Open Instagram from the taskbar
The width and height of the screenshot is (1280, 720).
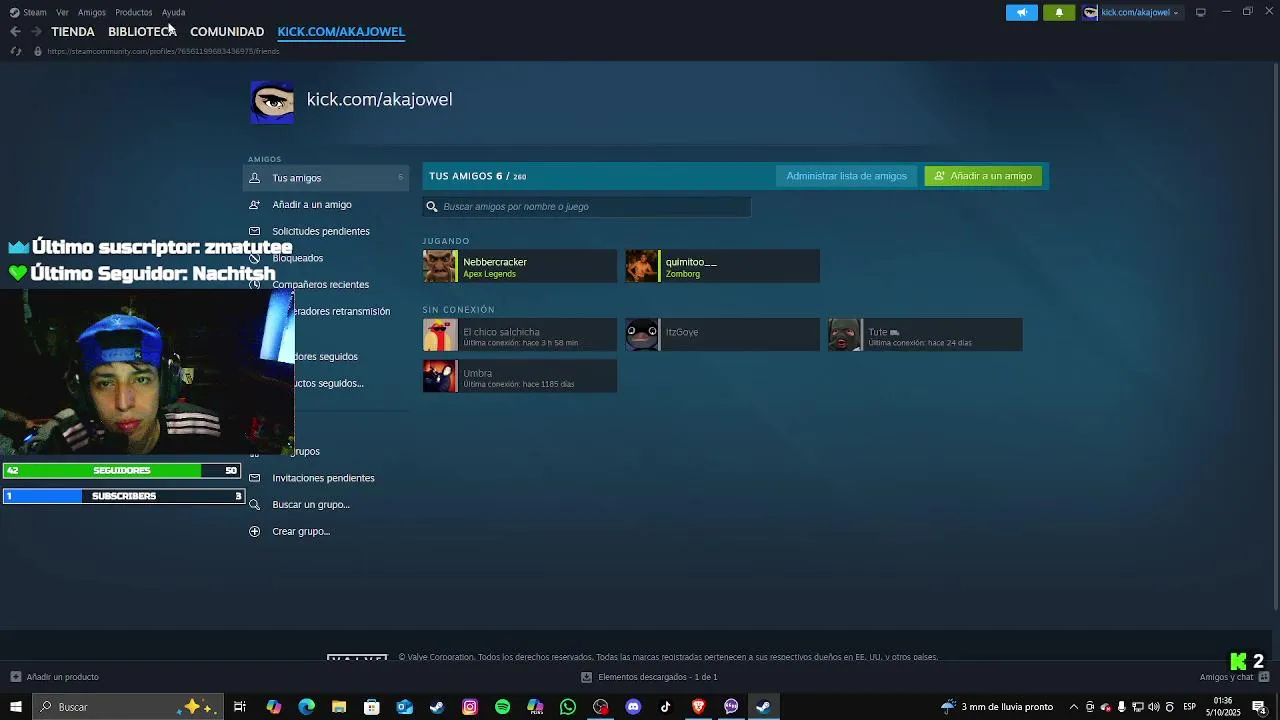click(x=470, y=707)
